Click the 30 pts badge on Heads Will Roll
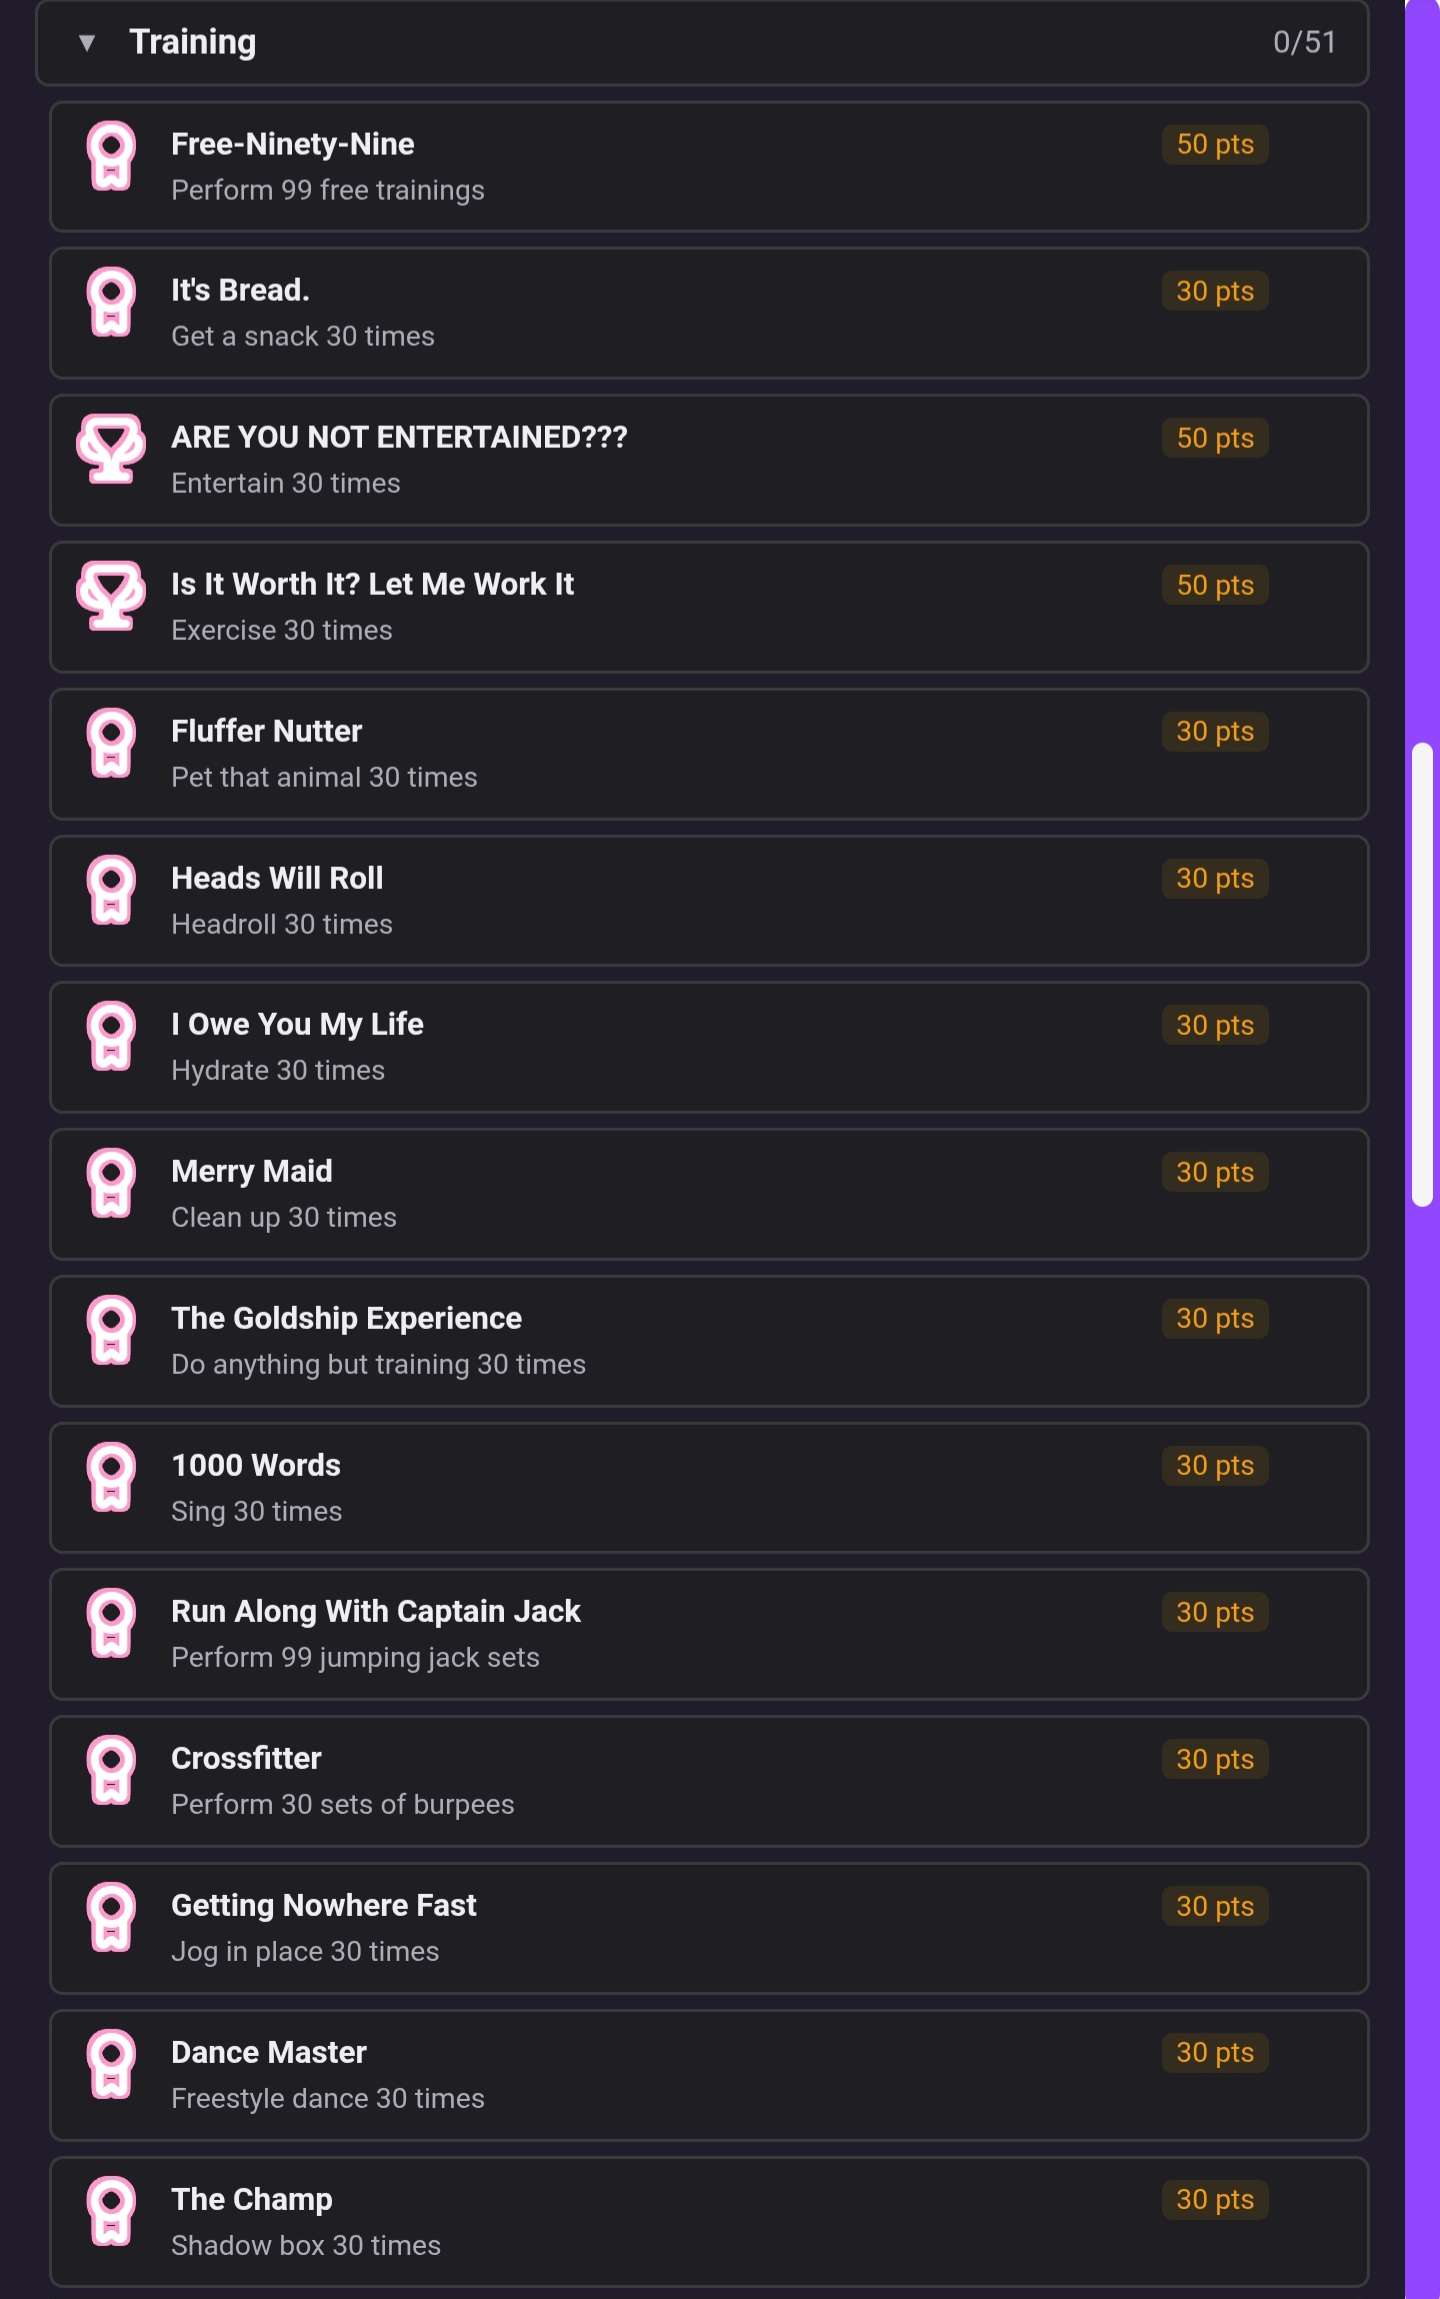This screenshot has height=2299, width=1440. tap(1215, 878)
